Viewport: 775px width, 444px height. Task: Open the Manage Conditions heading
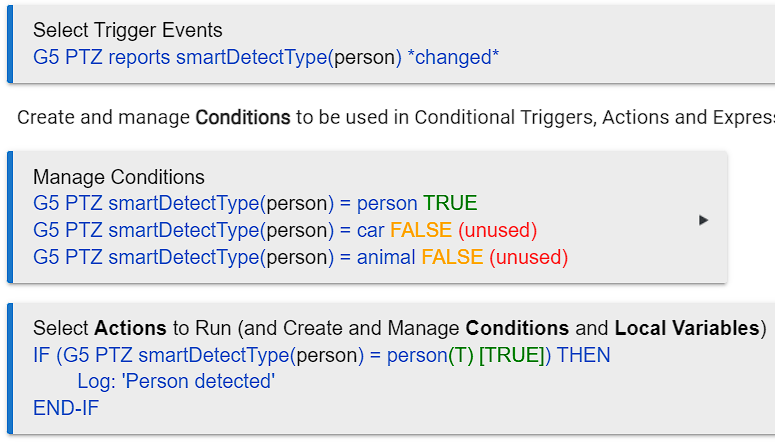pos(118,177)
